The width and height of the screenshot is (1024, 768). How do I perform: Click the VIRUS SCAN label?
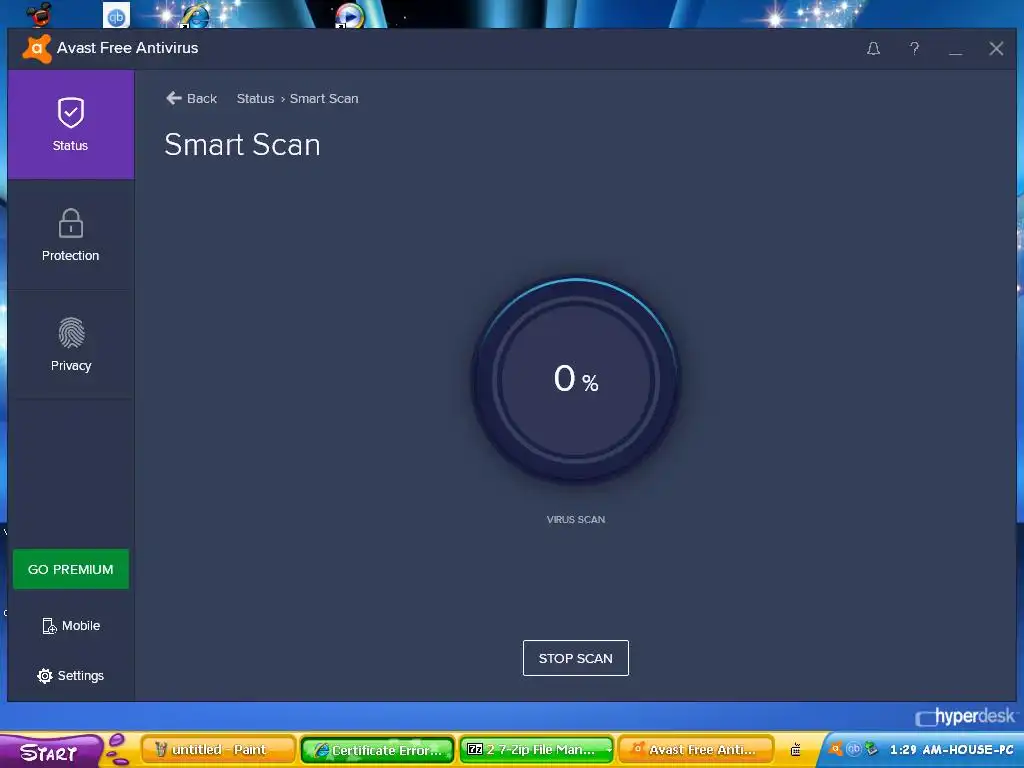pos(575,519)
